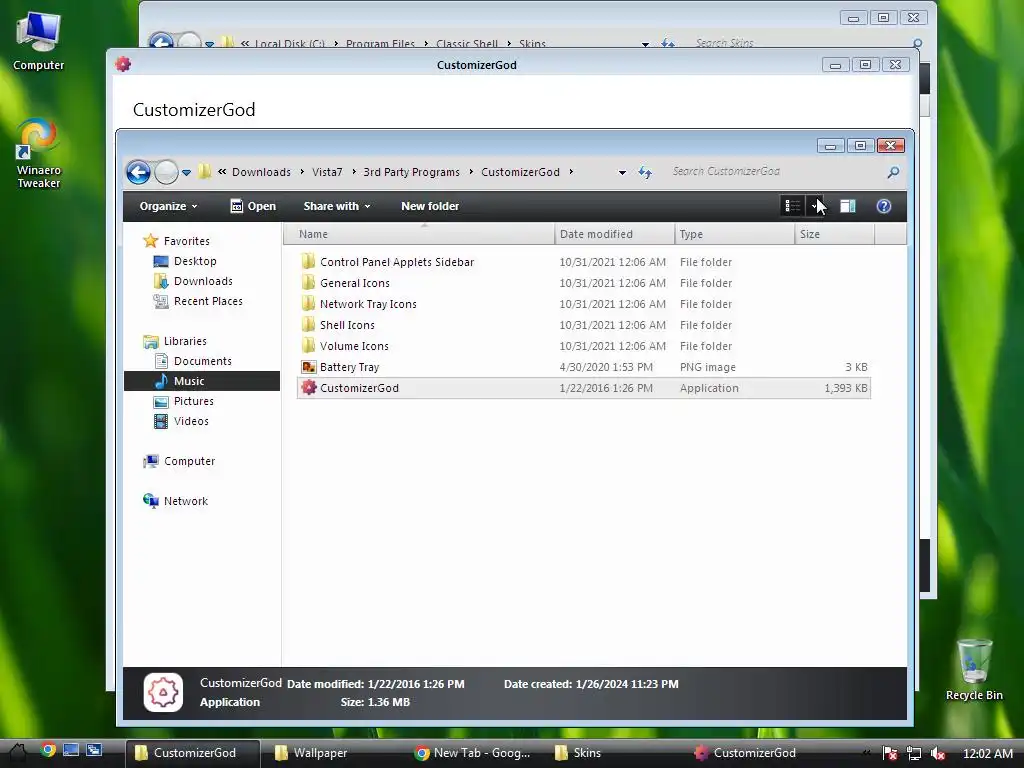Screen dimensions: 1024x768
Task: Sort by Size column header
Action: 835,234
